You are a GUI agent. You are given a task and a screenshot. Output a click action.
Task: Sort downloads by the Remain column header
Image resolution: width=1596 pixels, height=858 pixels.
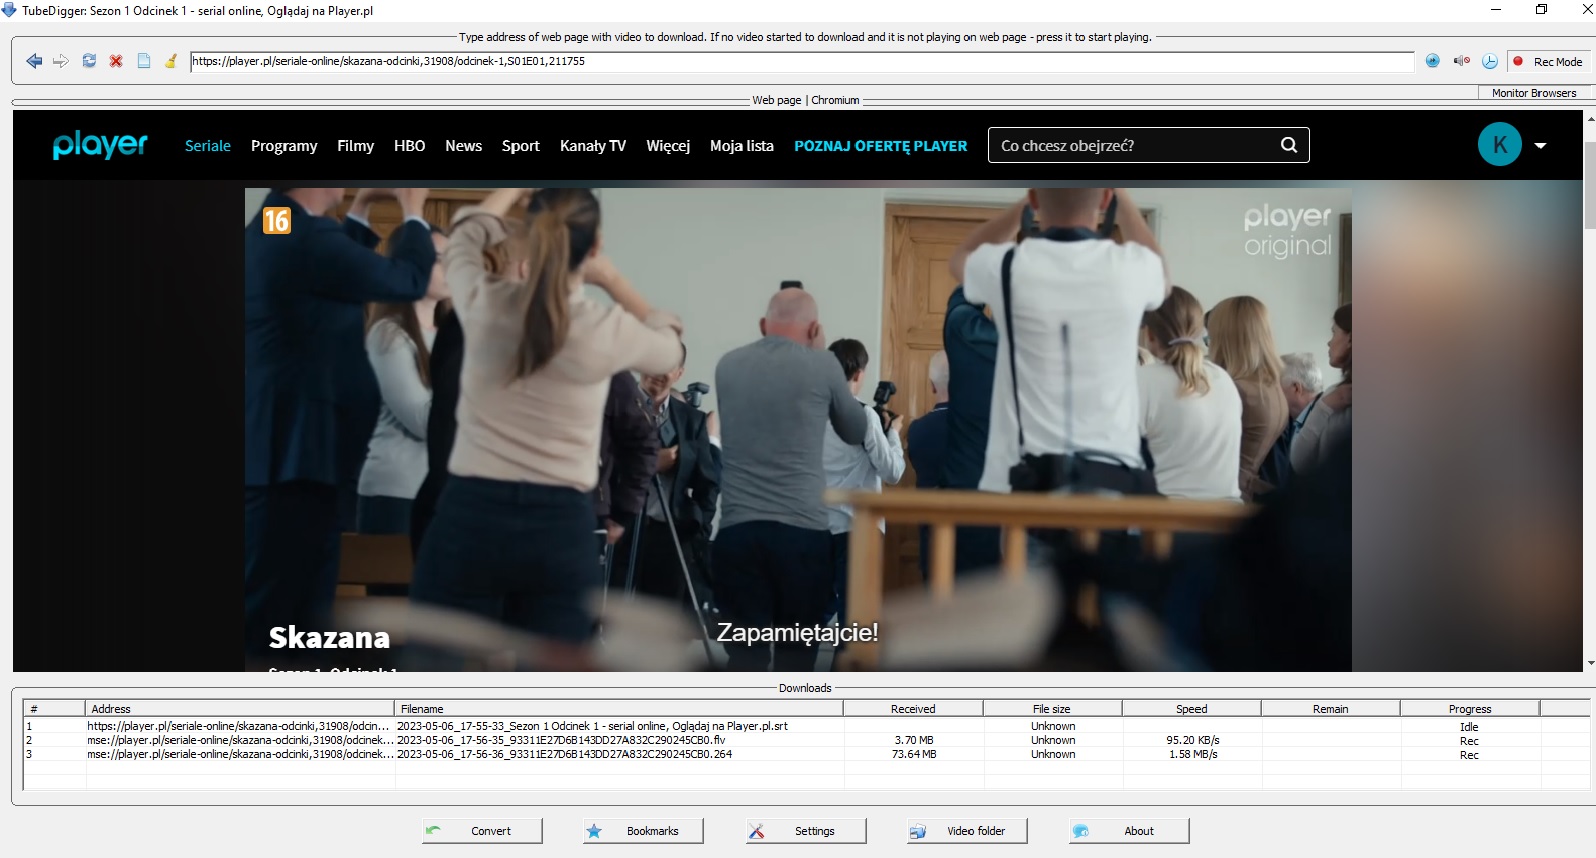click(1330, 709)
